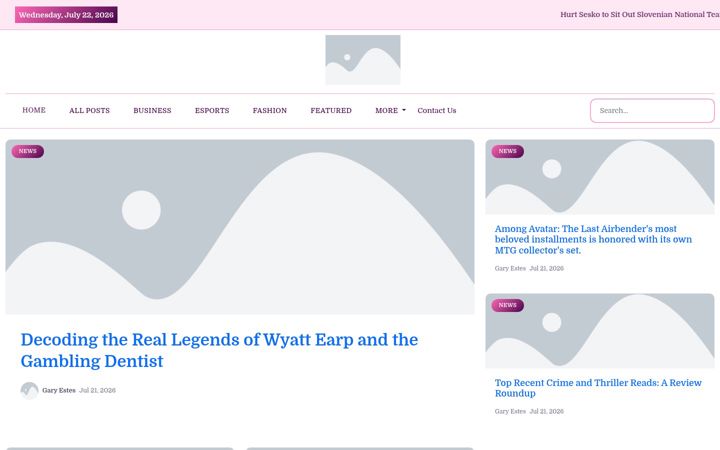
Task: Click the NEWS badge on Wyatt Earp article
Action: (x=28, y=151)
